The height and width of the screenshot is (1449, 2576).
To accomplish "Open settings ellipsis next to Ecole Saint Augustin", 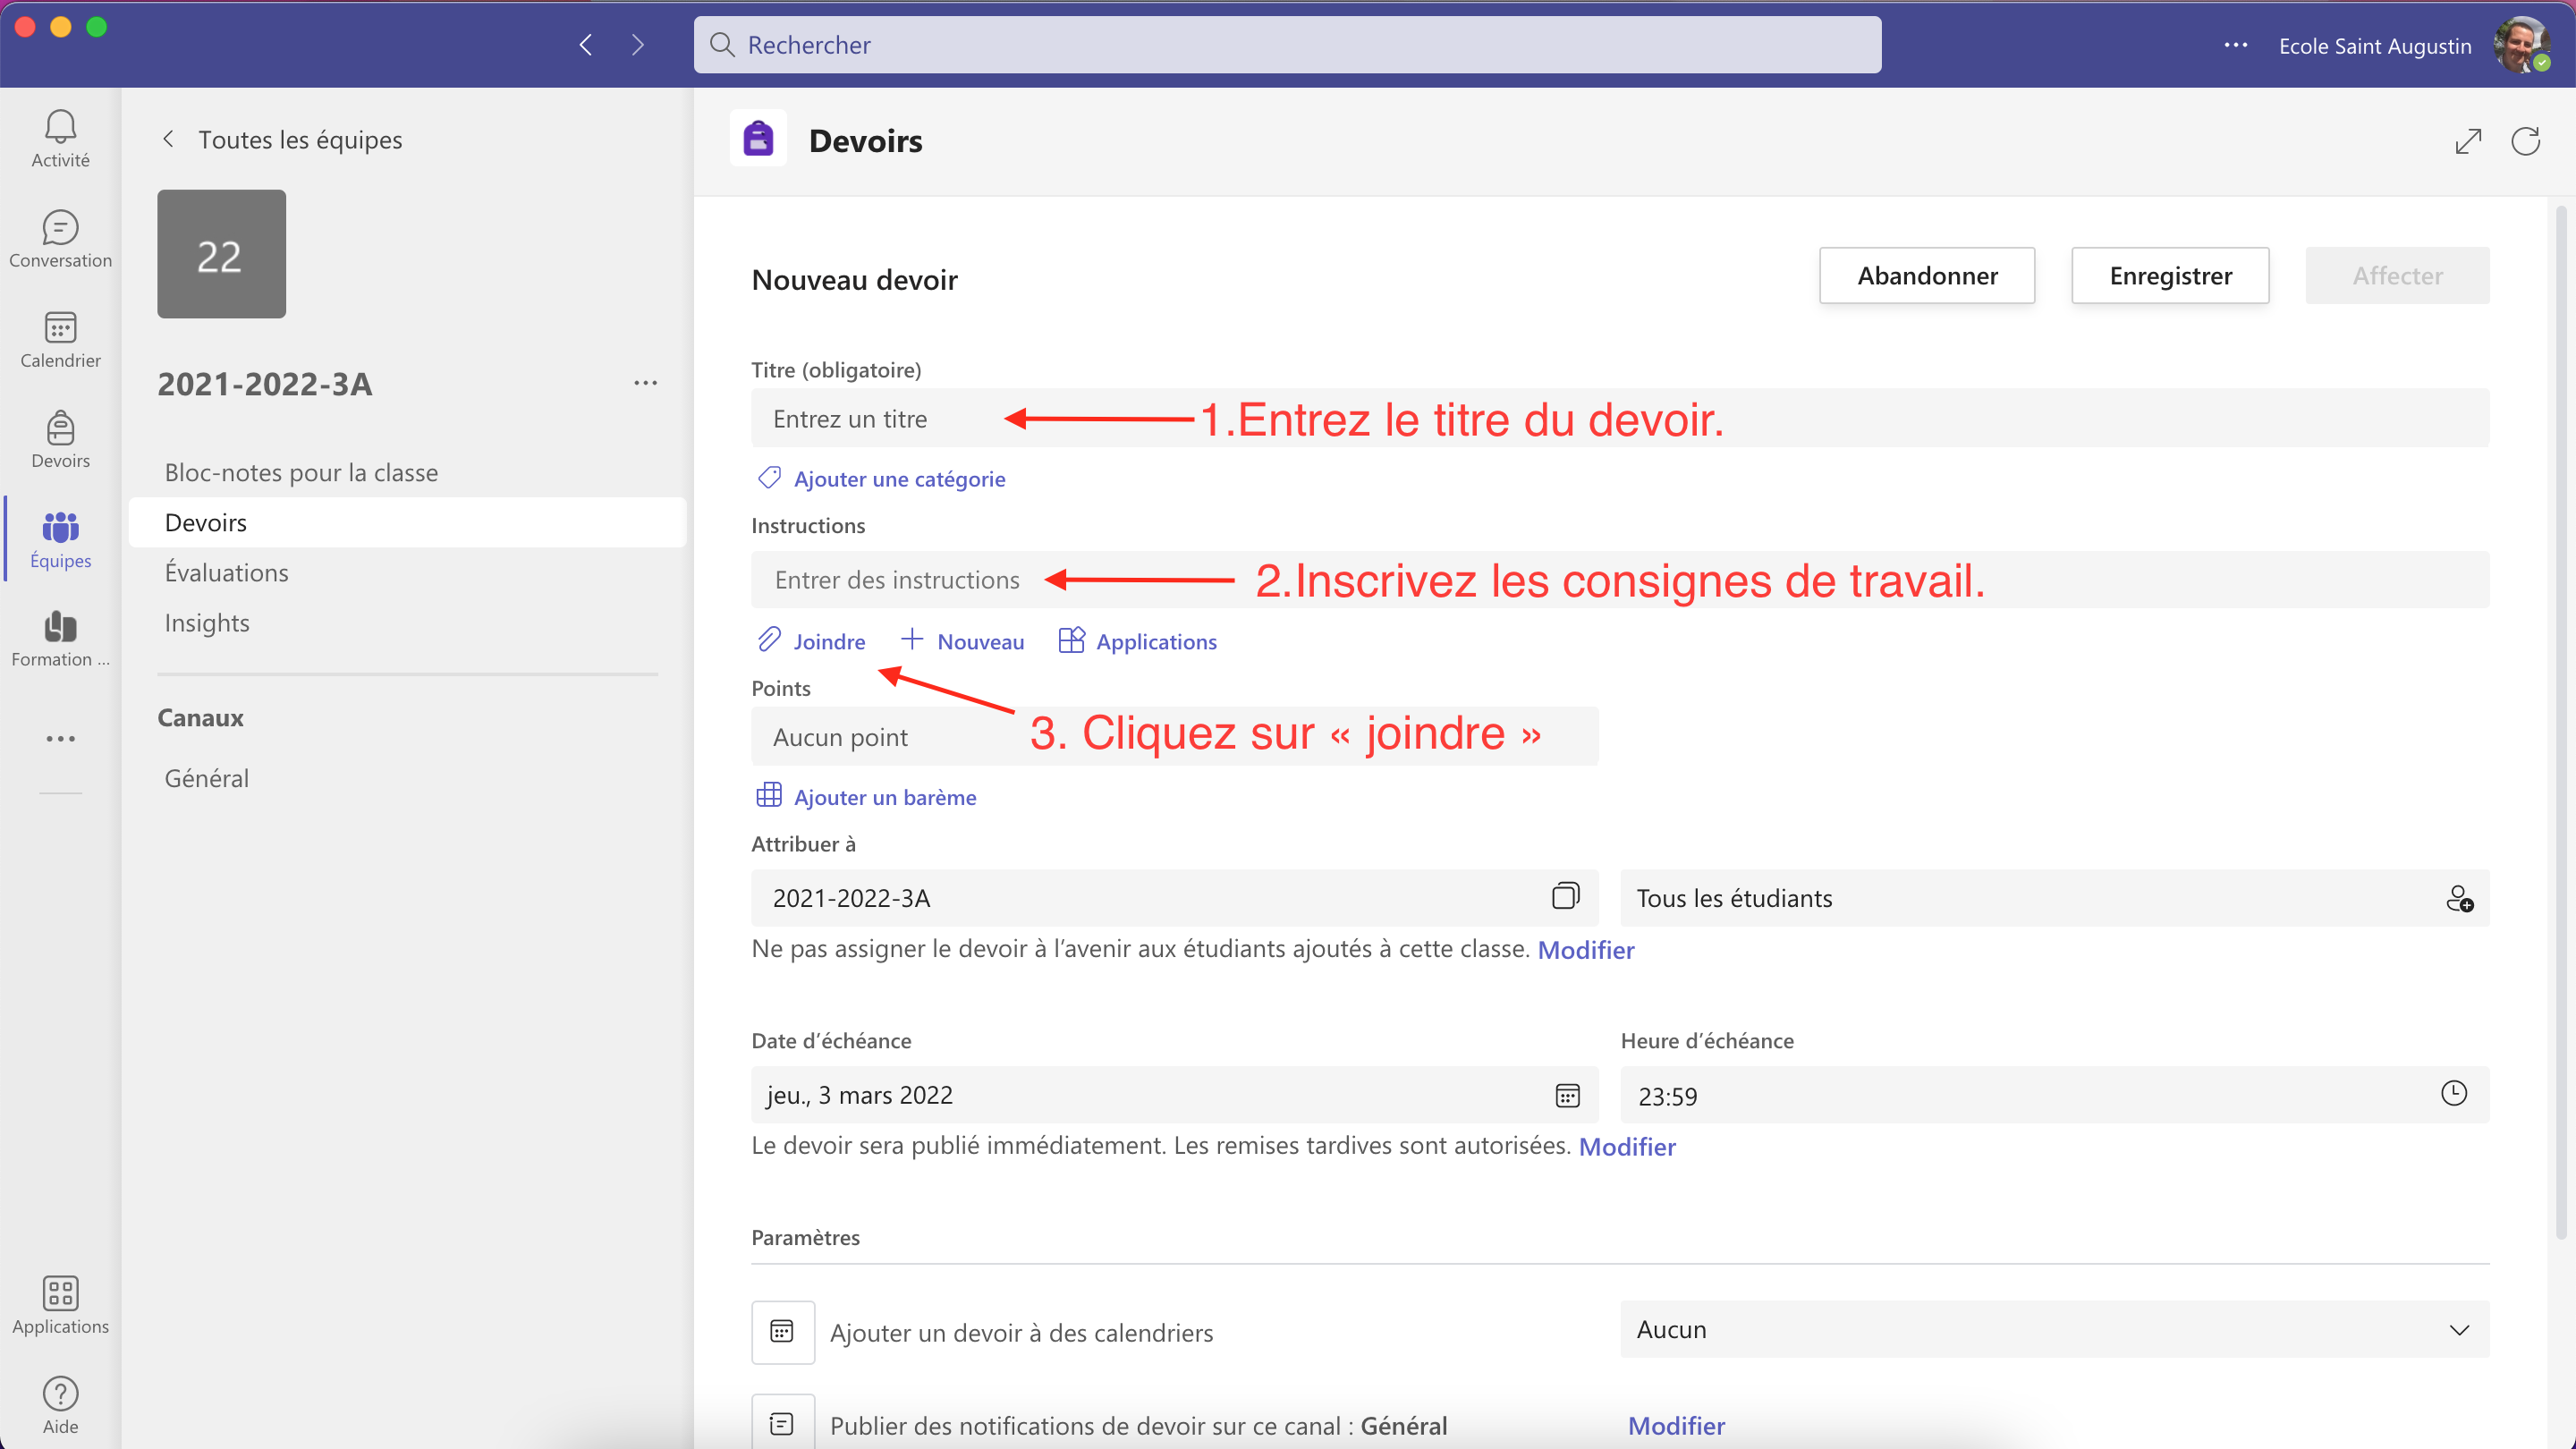I will [x=2236, y=45].
